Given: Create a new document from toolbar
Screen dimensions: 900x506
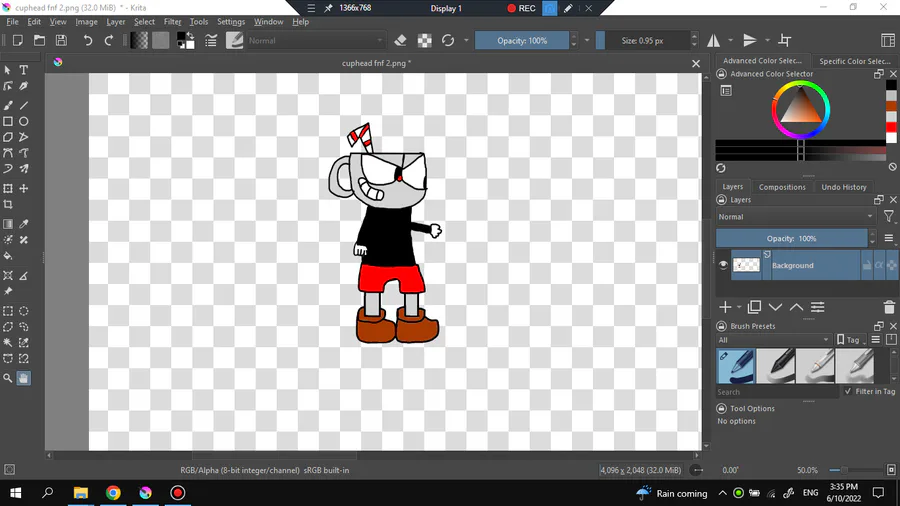Looking at the screenshot, I should pyautogui.click(x=18, y=41).
